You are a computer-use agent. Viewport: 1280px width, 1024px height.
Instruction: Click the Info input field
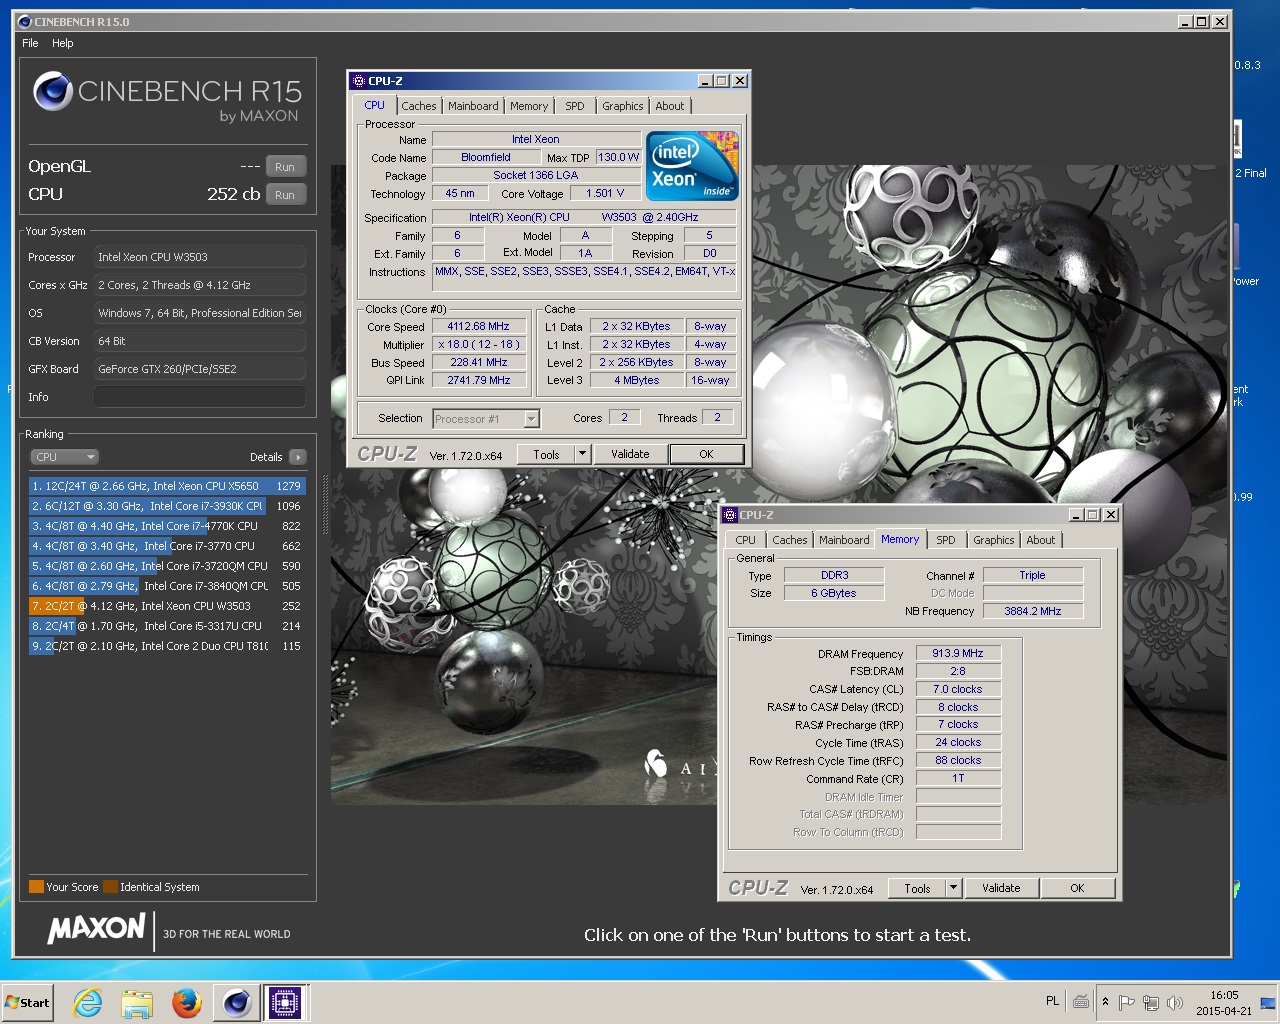click(200, 397)
